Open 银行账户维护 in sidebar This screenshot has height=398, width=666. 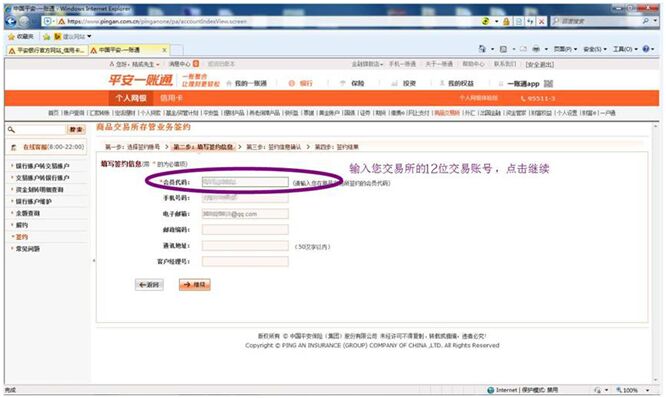pos(34,201)
